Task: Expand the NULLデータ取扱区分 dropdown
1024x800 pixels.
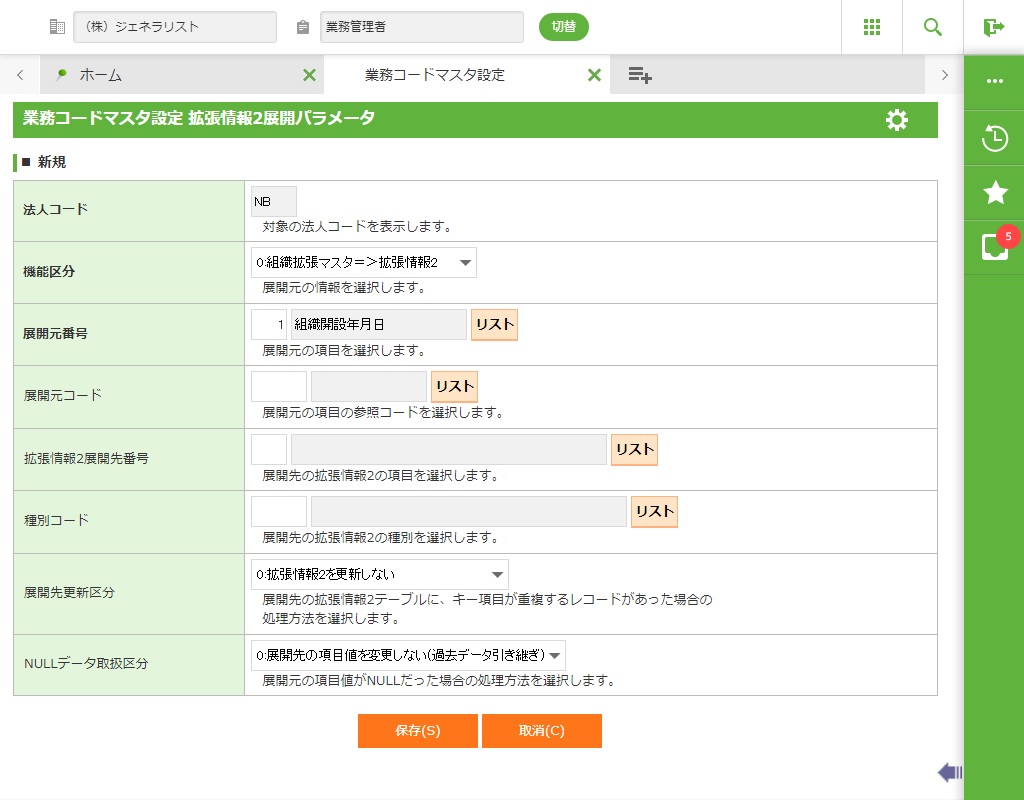Action: pos(408,656)
